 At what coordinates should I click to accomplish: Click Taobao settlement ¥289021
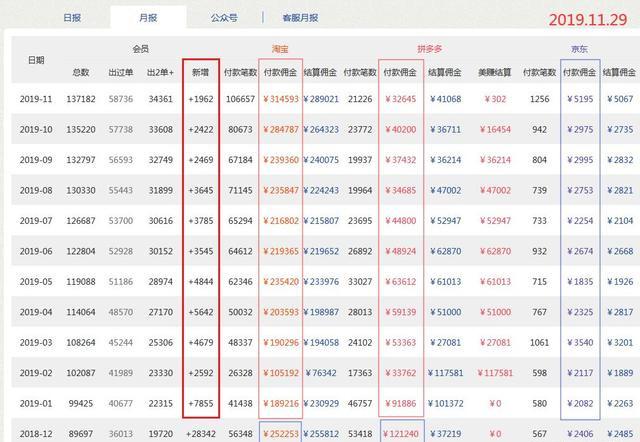click(x=321, y=99)
